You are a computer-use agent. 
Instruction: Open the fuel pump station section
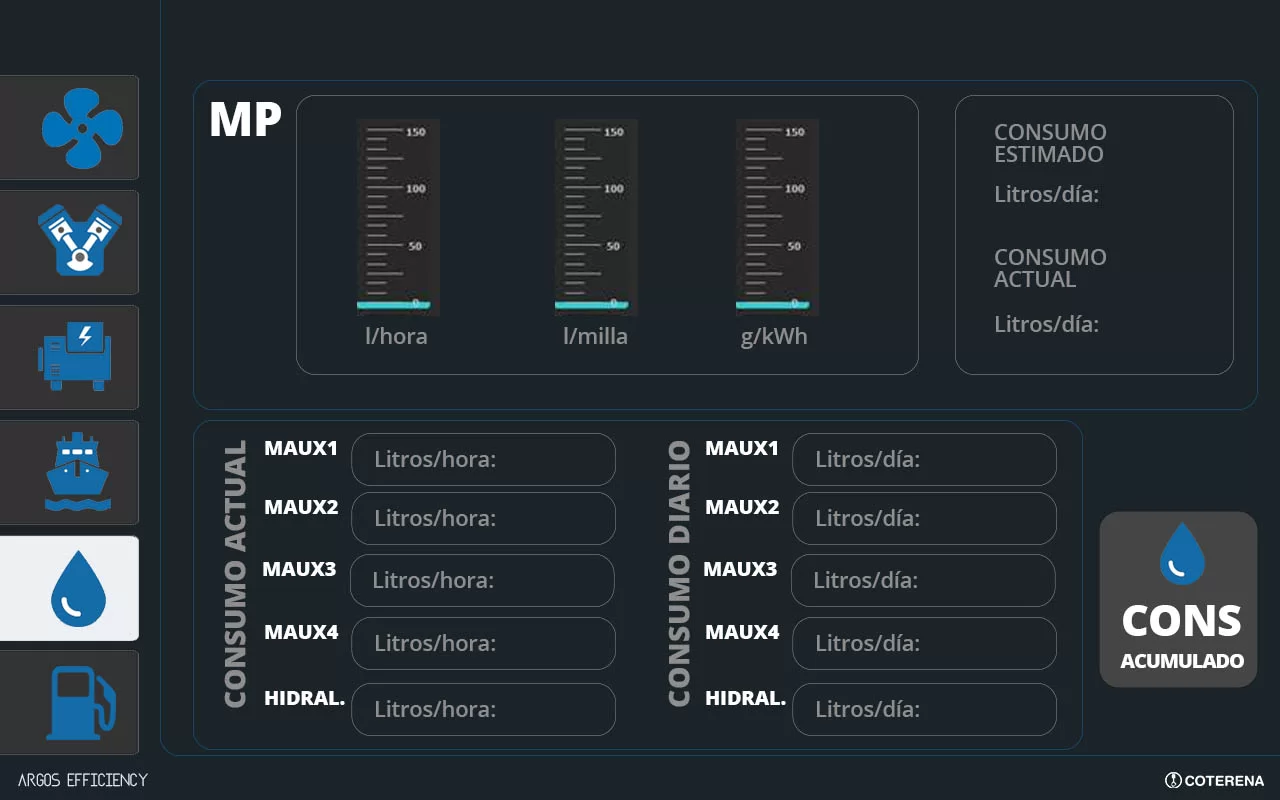[x=80, y=702]
